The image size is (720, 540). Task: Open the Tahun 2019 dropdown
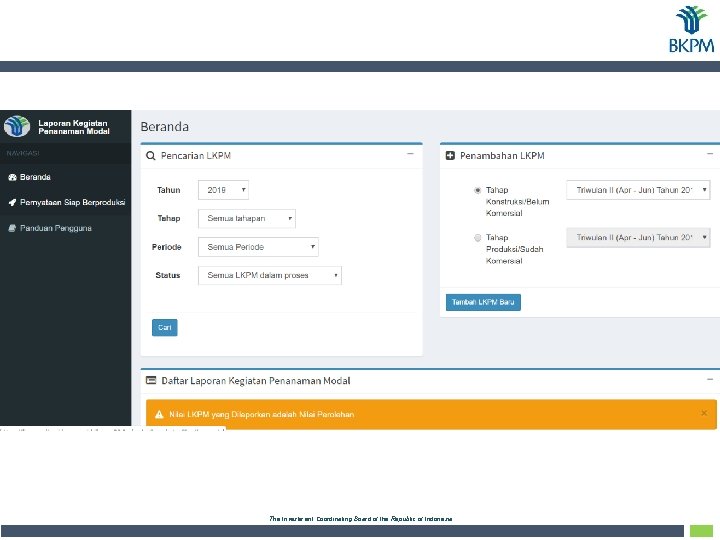[223, 190]
